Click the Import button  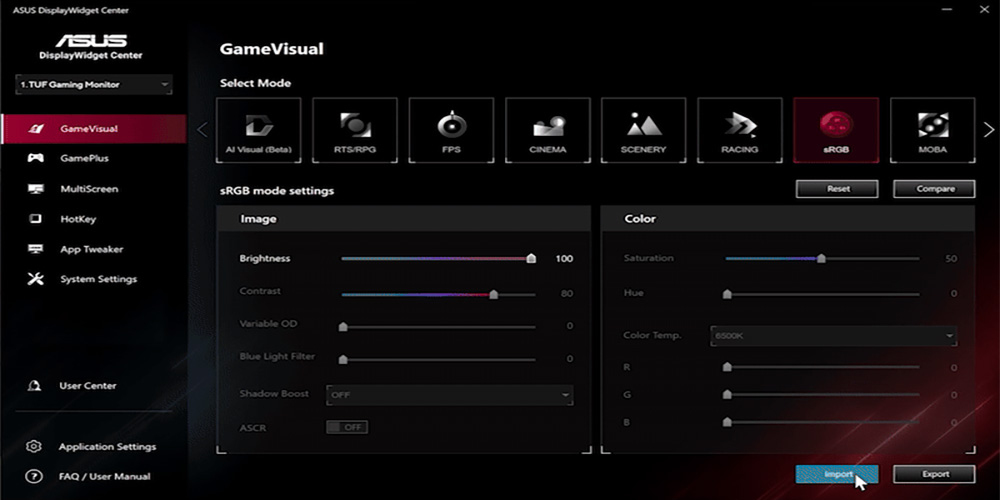click(x=837, y=474)
